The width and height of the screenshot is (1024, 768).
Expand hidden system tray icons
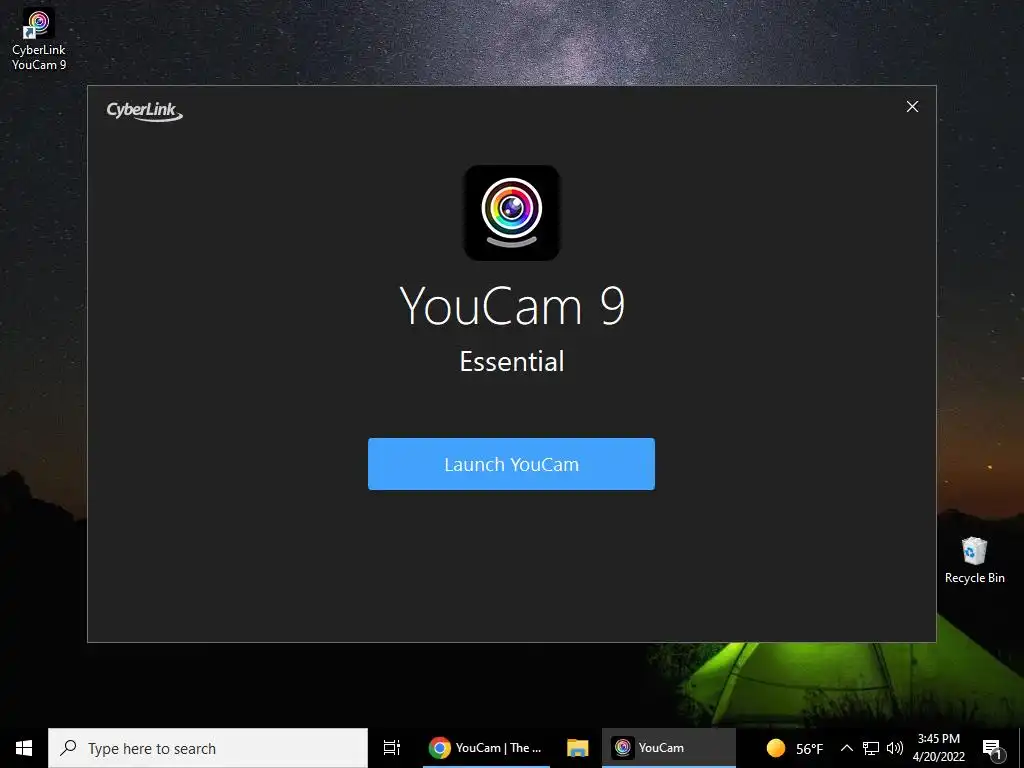coord(846,748)
